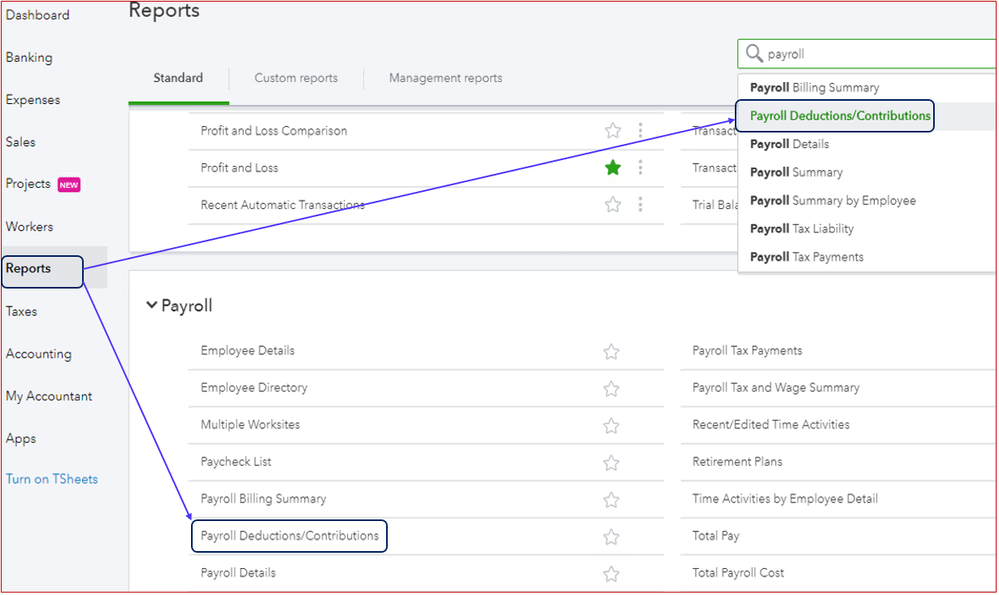Open Reports in the sidebar
This screenshot has width=999, height=595.
(x=28, y=268)
